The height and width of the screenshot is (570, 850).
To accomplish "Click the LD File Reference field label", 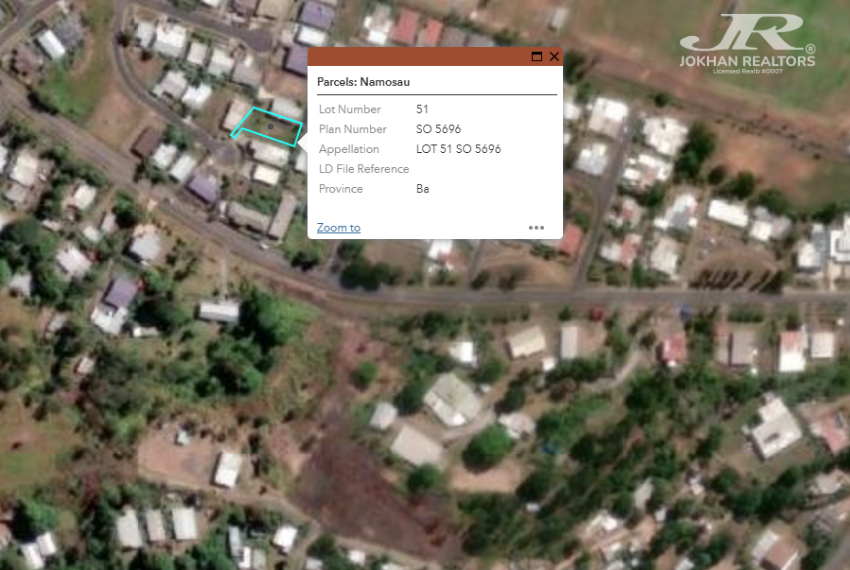I will point(364,169).
